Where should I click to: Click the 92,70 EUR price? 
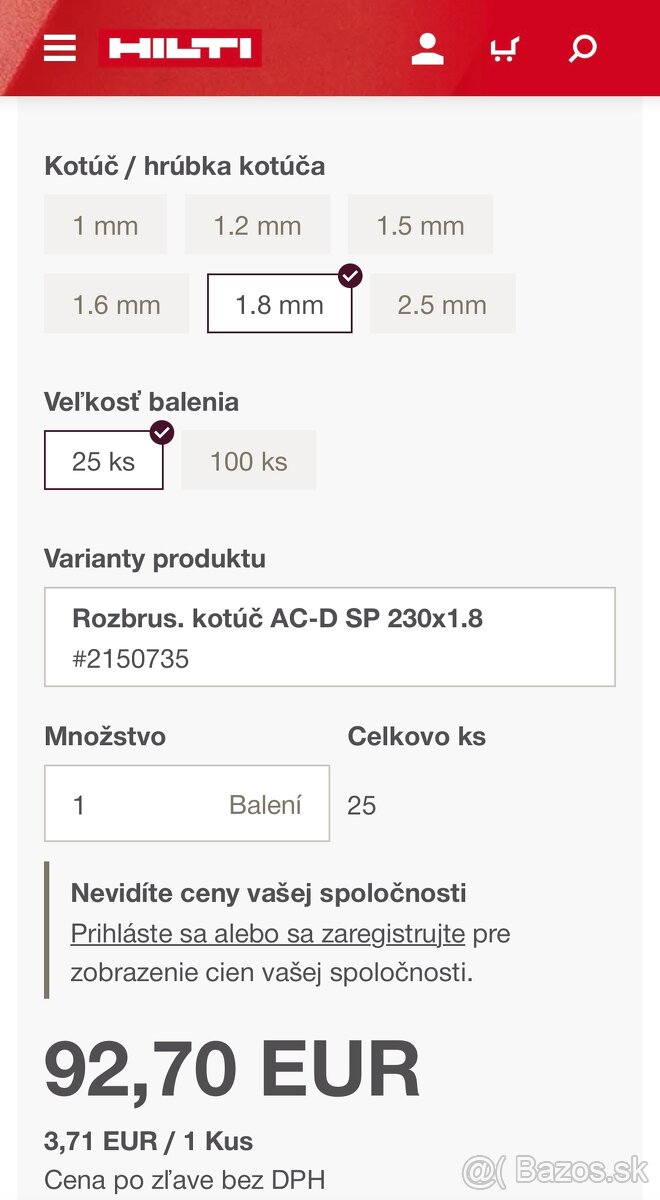[x=232, y=1070]
